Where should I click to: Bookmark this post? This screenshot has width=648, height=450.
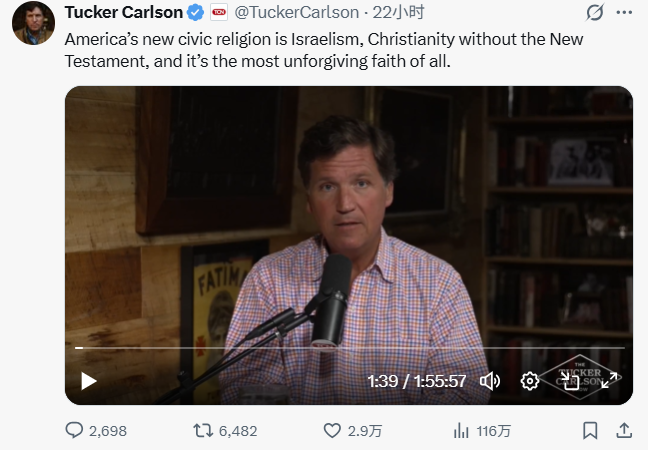[x=590, y=431]
